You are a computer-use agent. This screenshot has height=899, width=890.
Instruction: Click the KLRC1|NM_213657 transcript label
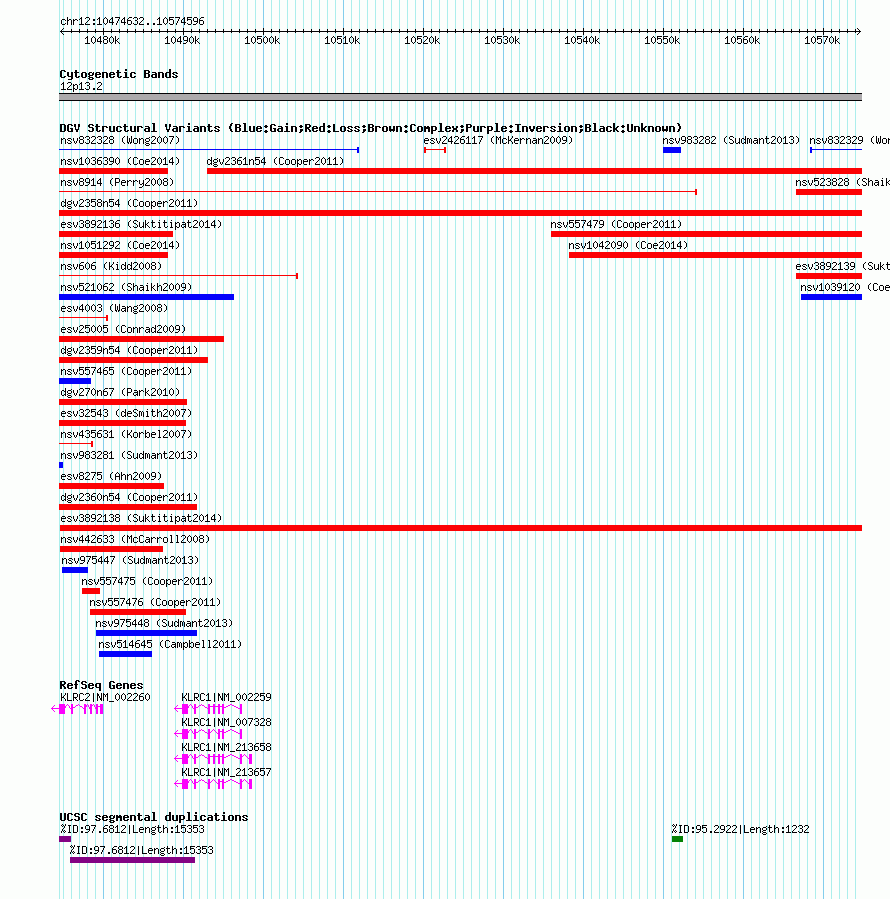coord(226,773)
